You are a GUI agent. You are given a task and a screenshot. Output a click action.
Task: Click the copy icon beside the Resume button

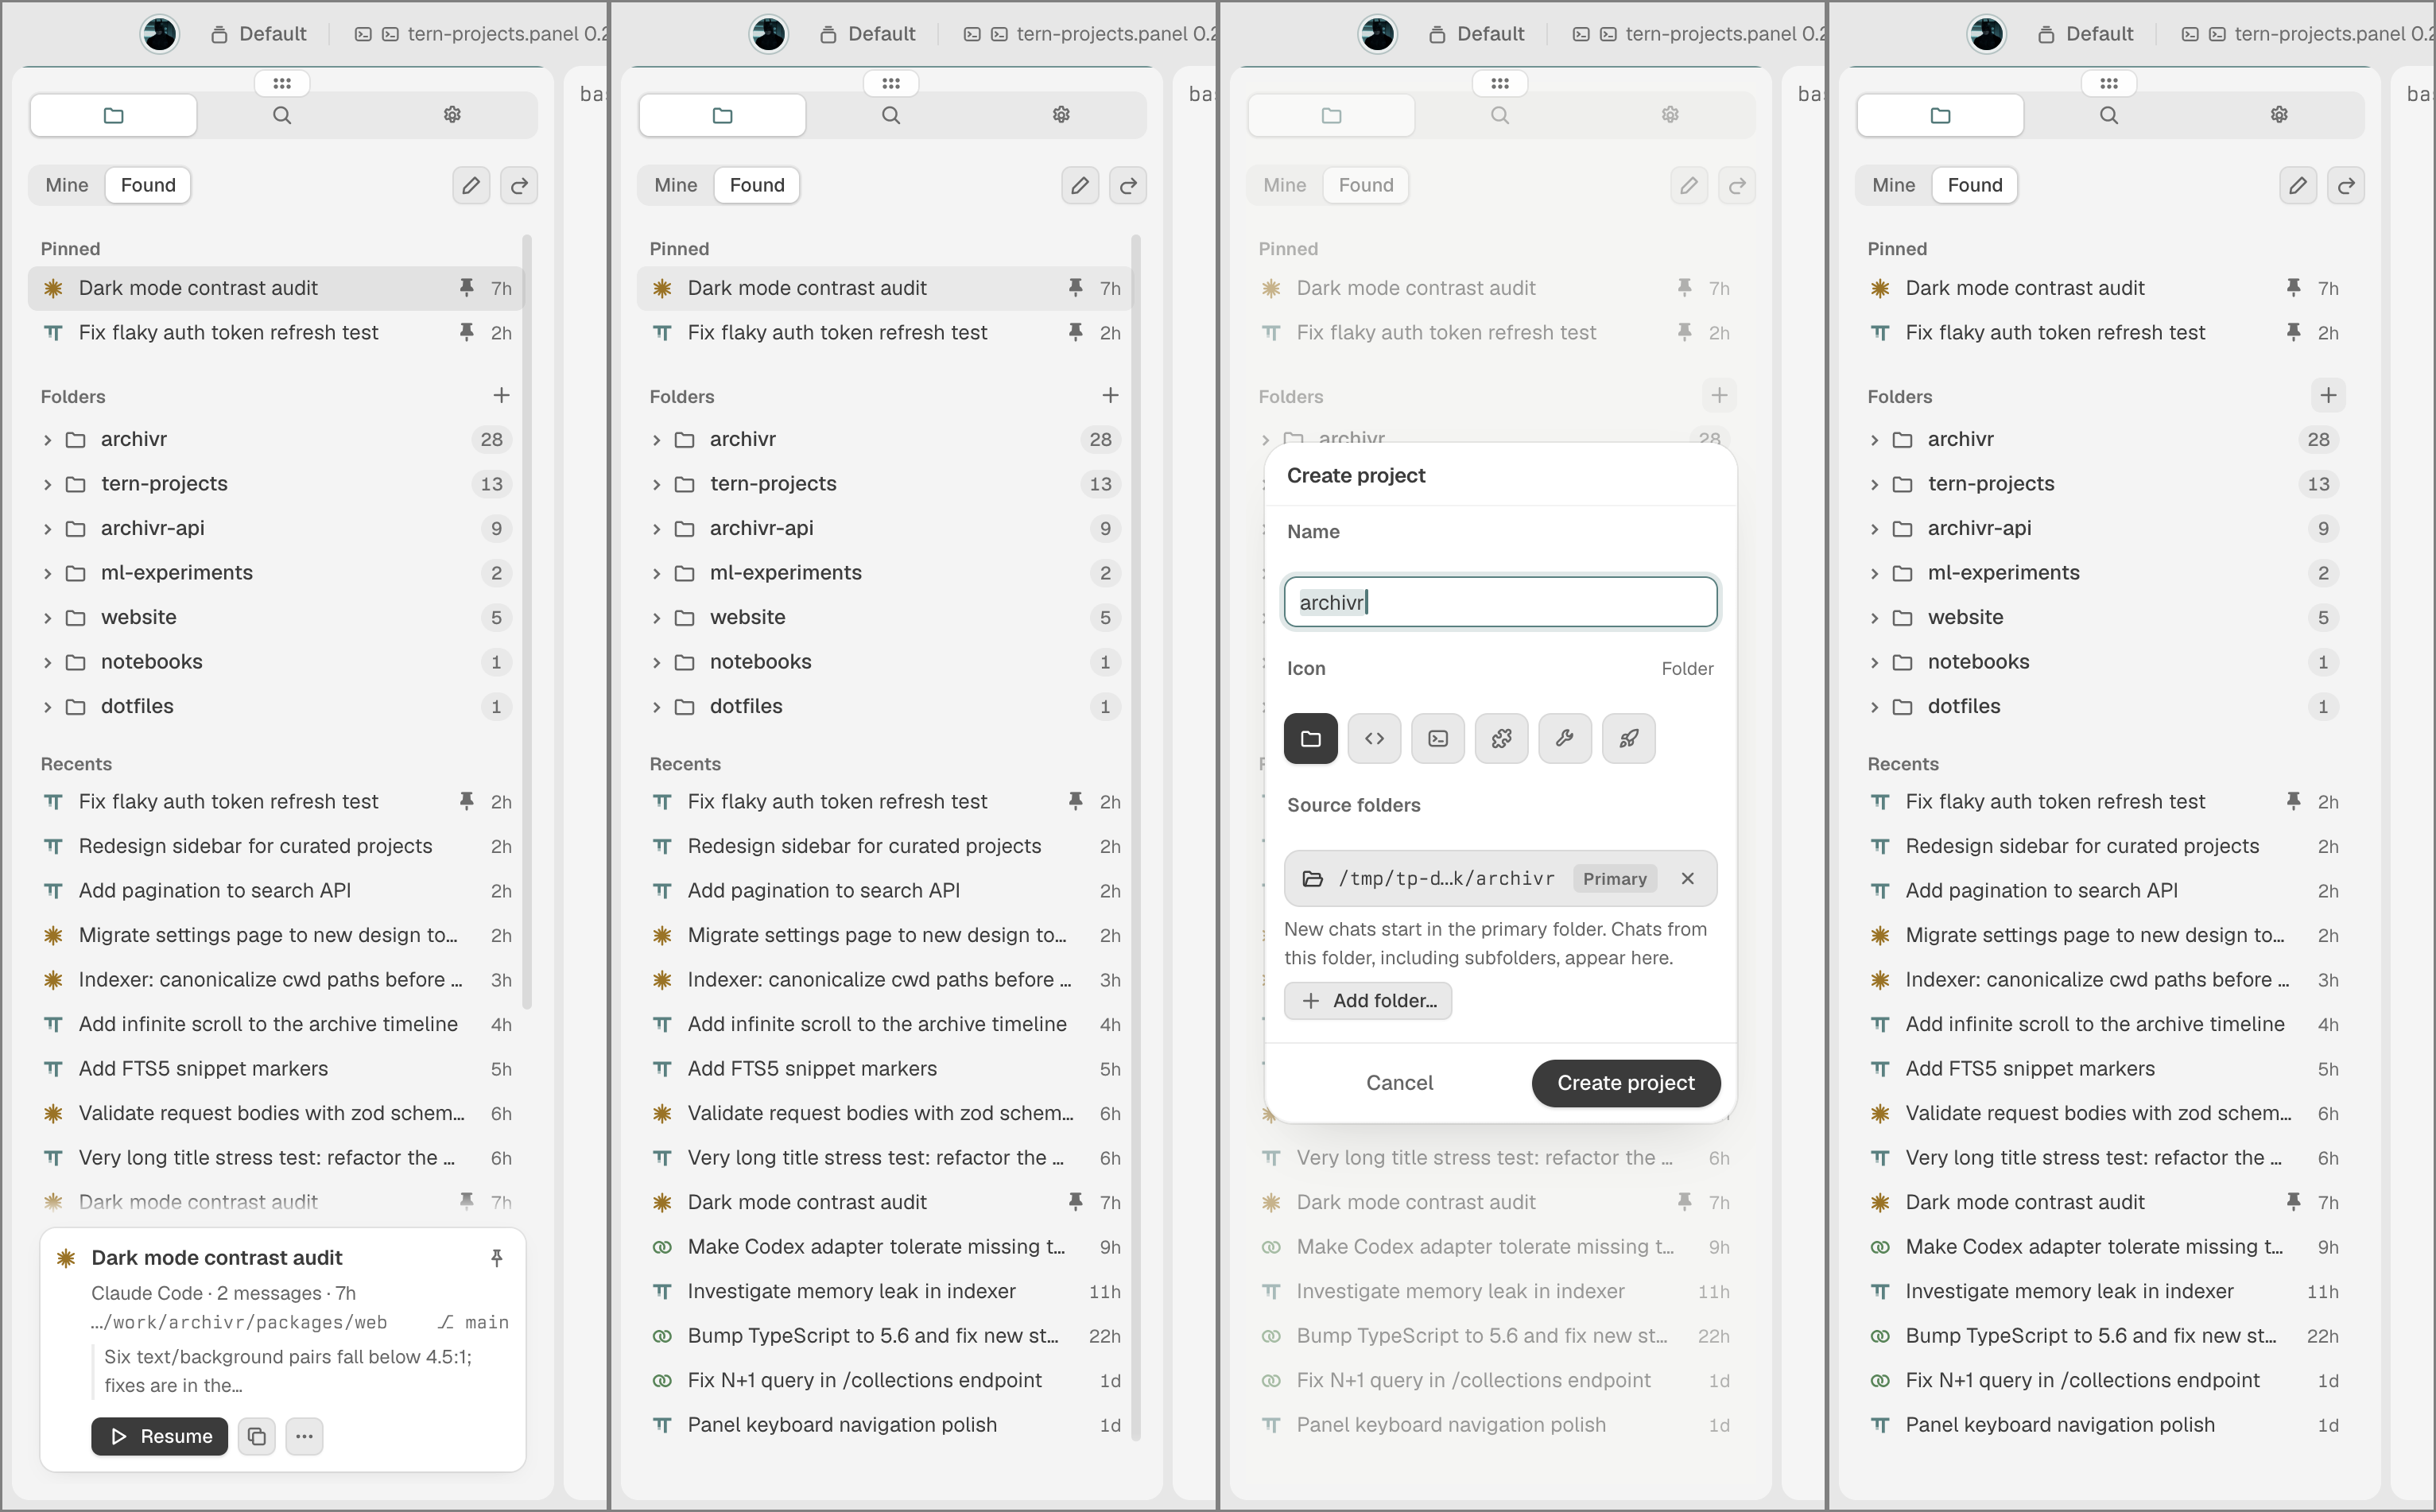(x=257, y=1436)
